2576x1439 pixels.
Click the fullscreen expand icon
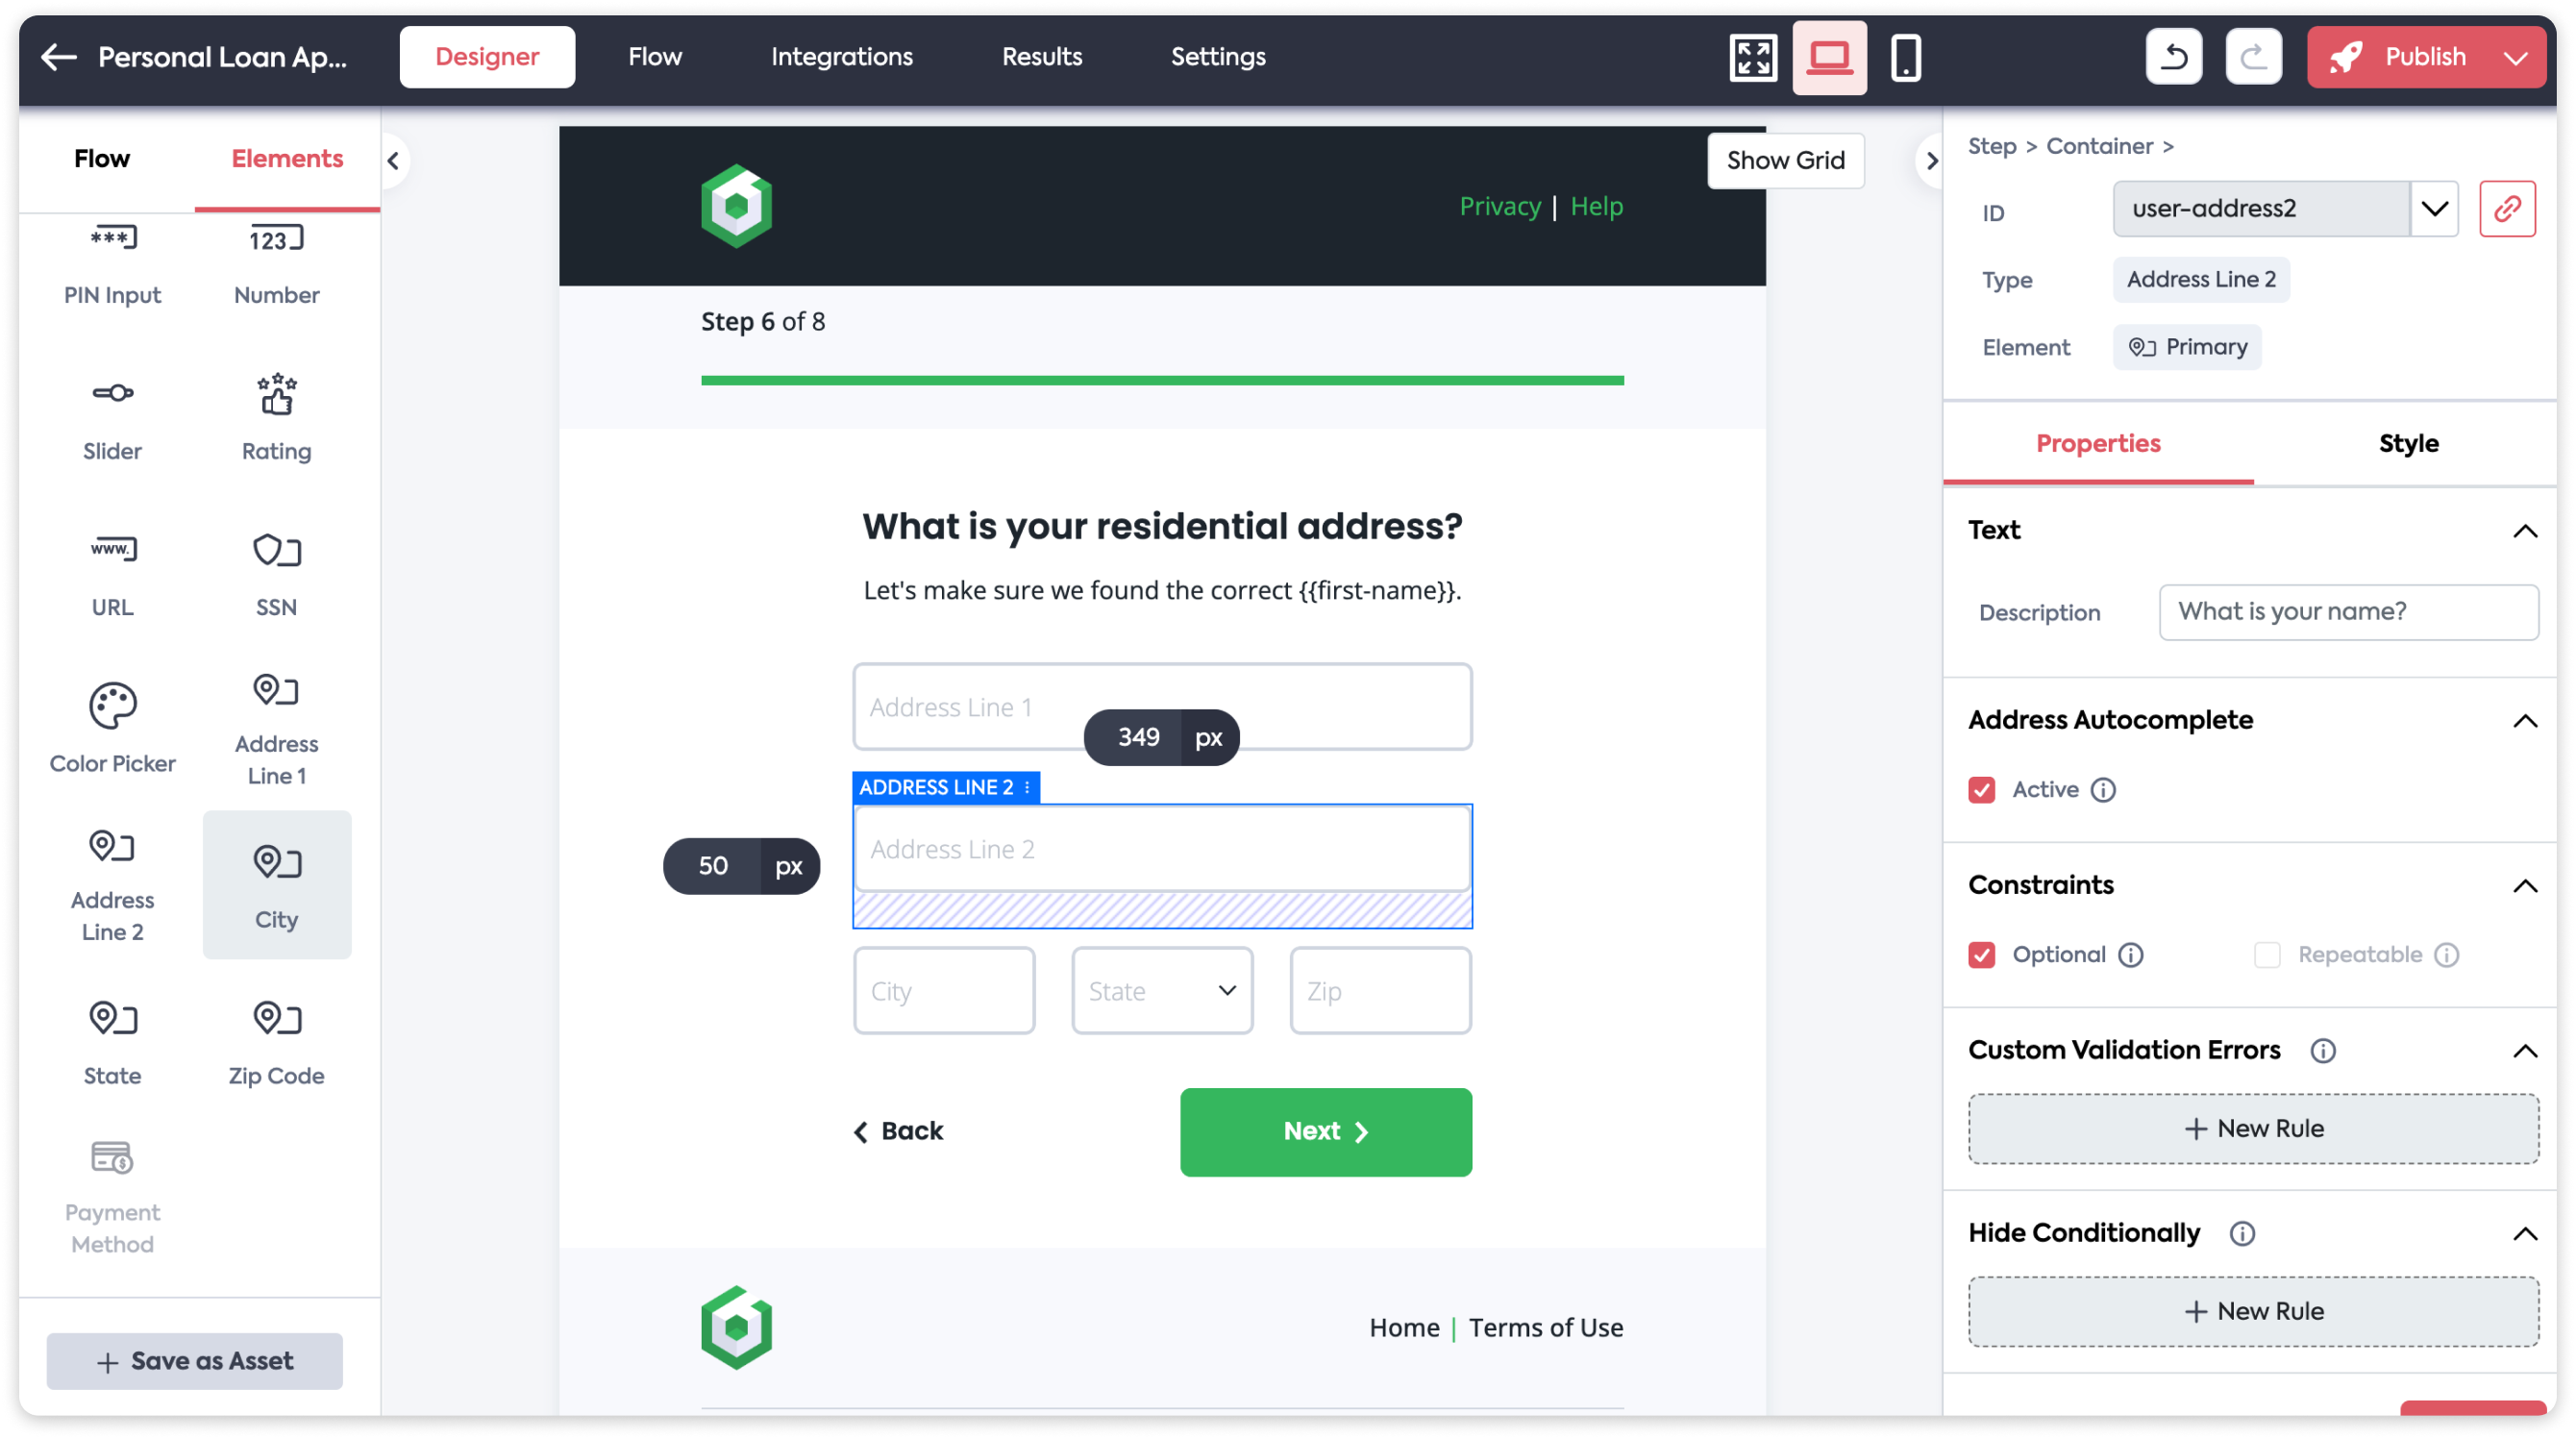coord(1753,57)
